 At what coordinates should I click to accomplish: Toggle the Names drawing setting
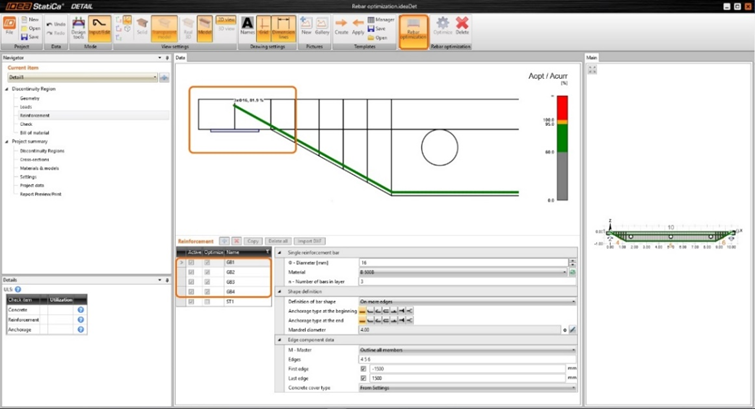click(247, 23)
